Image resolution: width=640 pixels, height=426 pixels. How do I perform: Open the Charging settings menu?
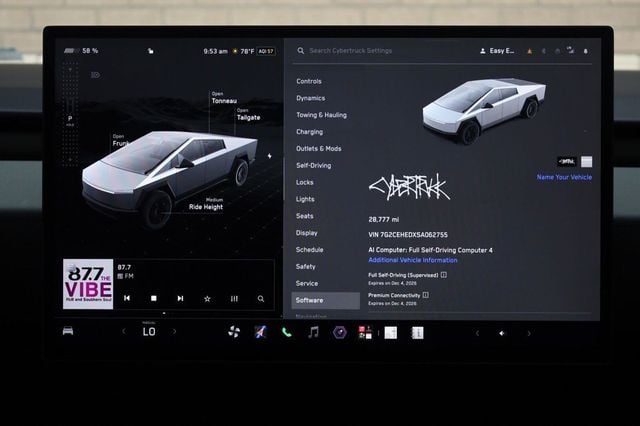(x=309, y=132)
